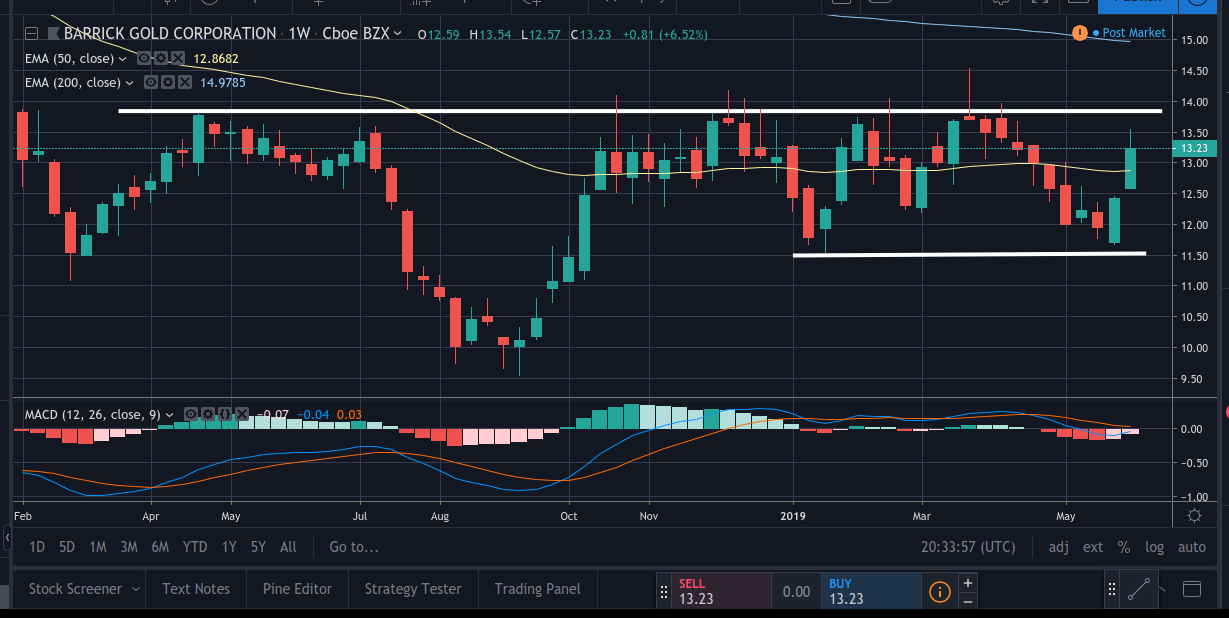Open the symbol dropdown arrow after Cboe BZX
The image size is (1229, 618).
coord(398,34)
